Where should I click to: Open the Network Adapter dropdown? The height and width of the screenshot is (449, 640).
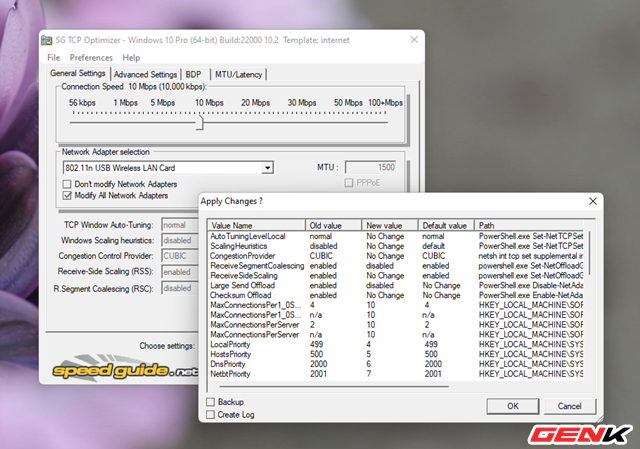point(268,168)
